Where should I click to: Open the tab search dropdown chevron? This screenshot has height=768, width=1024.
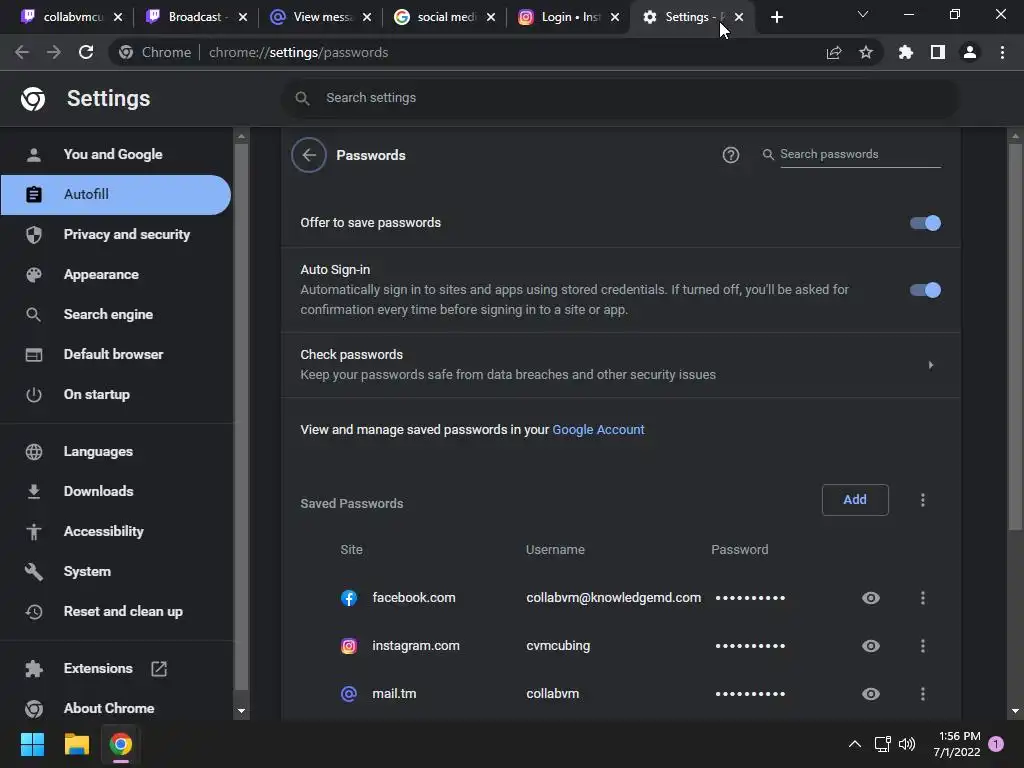(x=863, y=14)
